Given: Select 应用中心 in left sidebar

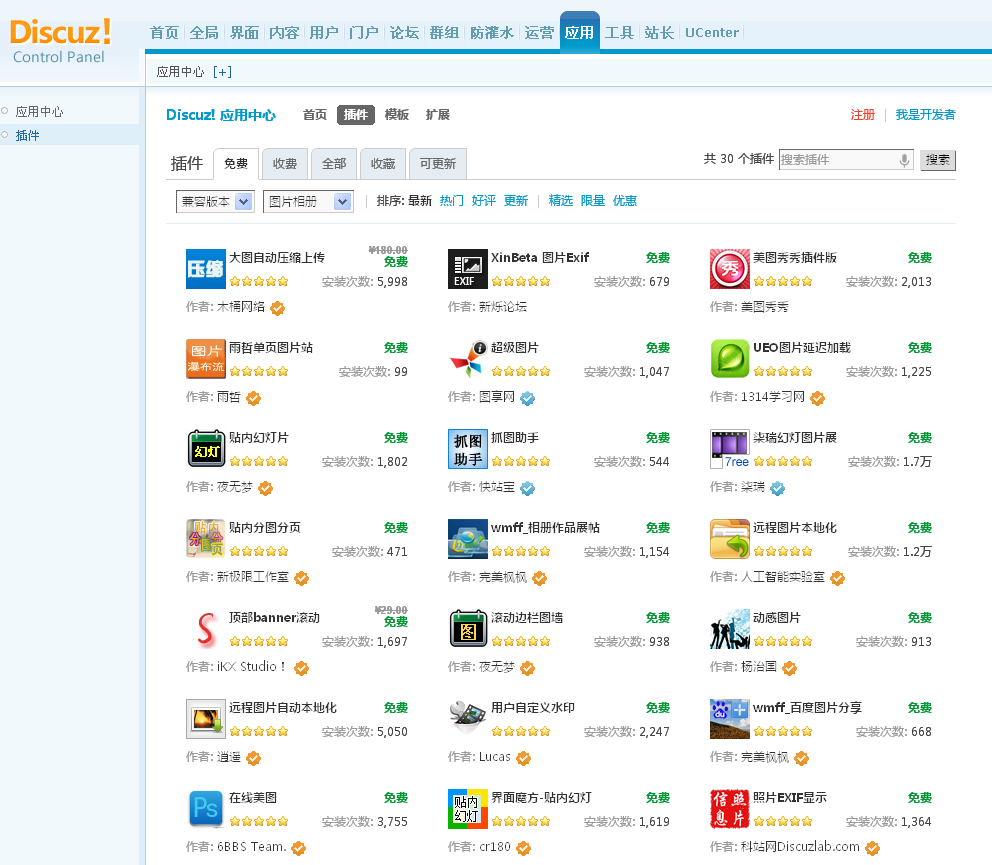Looking at the screenshot, I should click(39, 112).
